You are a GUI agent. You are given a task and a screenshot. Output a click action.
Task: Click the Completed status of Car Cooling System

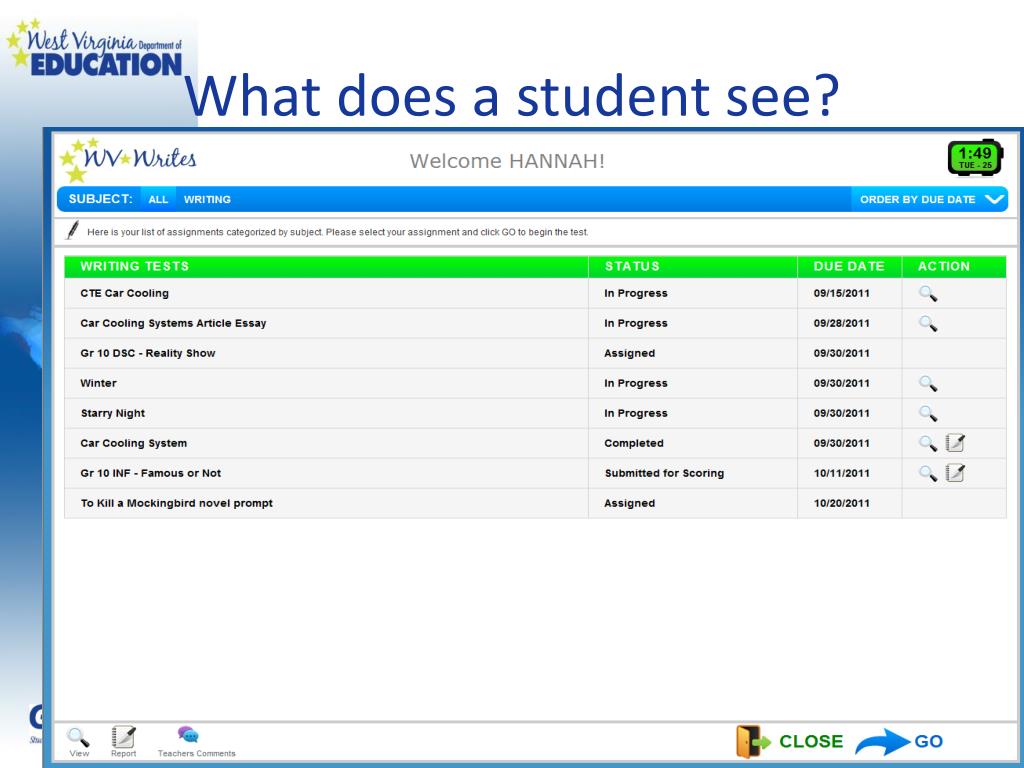pyautogui.click(x=633, y=443)
